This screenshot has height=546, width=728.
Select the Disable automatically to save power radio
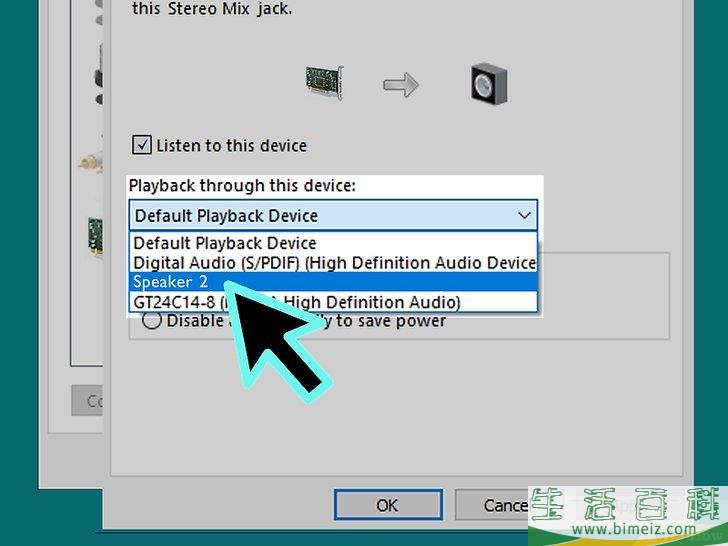click(x=152, y=321)
